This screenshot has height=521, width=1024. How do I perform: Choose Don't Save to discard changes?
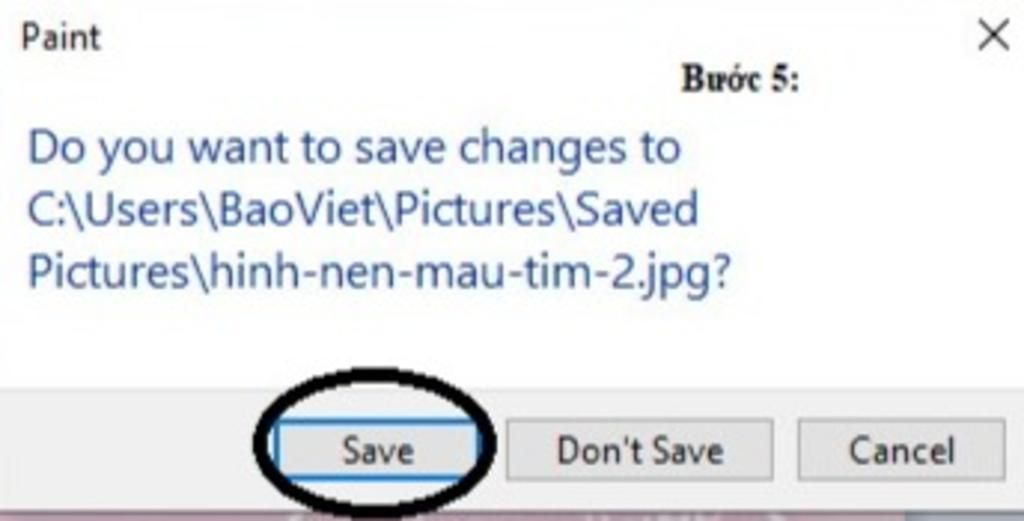[x=639, y=450]
